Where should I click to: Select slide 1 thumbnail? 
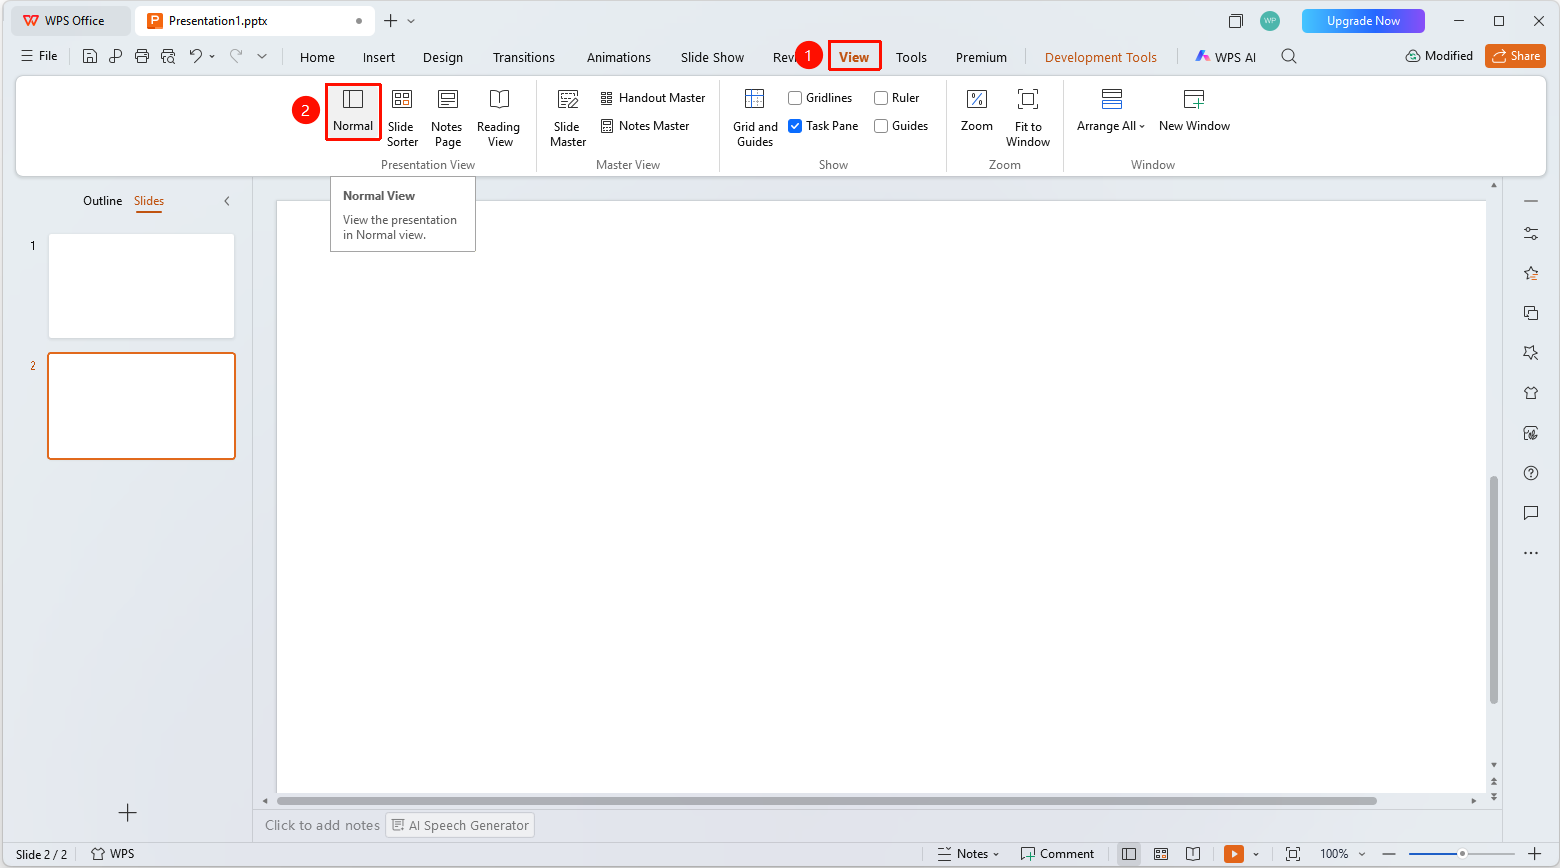coord(141,286)
